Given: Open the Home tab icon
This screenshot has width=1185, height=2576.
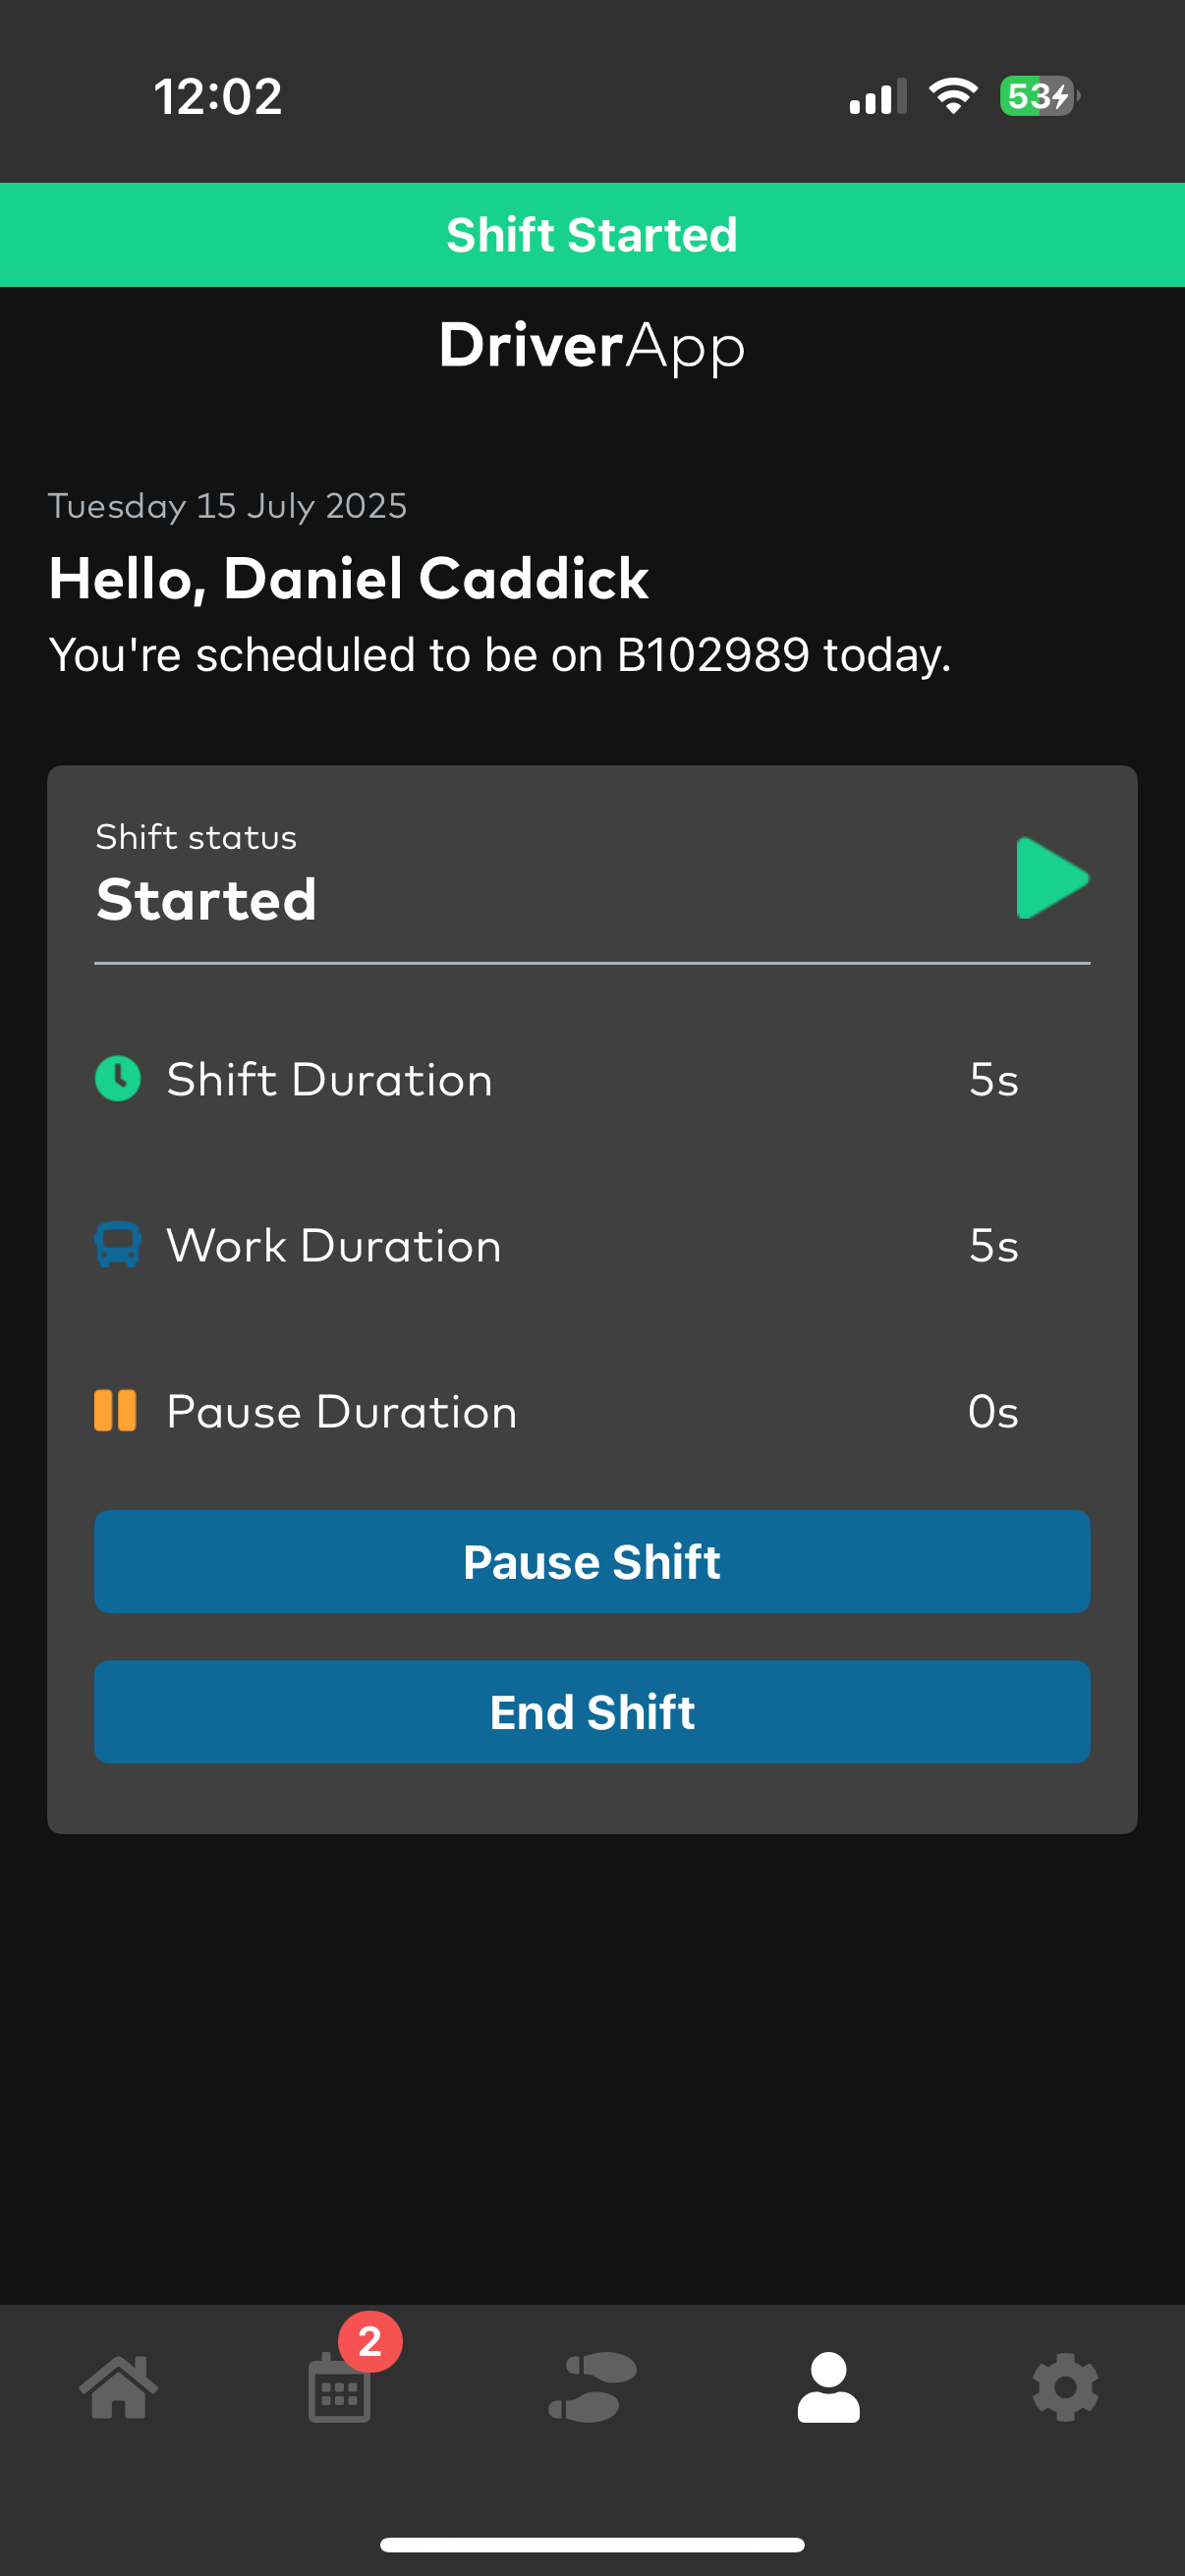Looking at the screenshot, I should (119, 2387).
